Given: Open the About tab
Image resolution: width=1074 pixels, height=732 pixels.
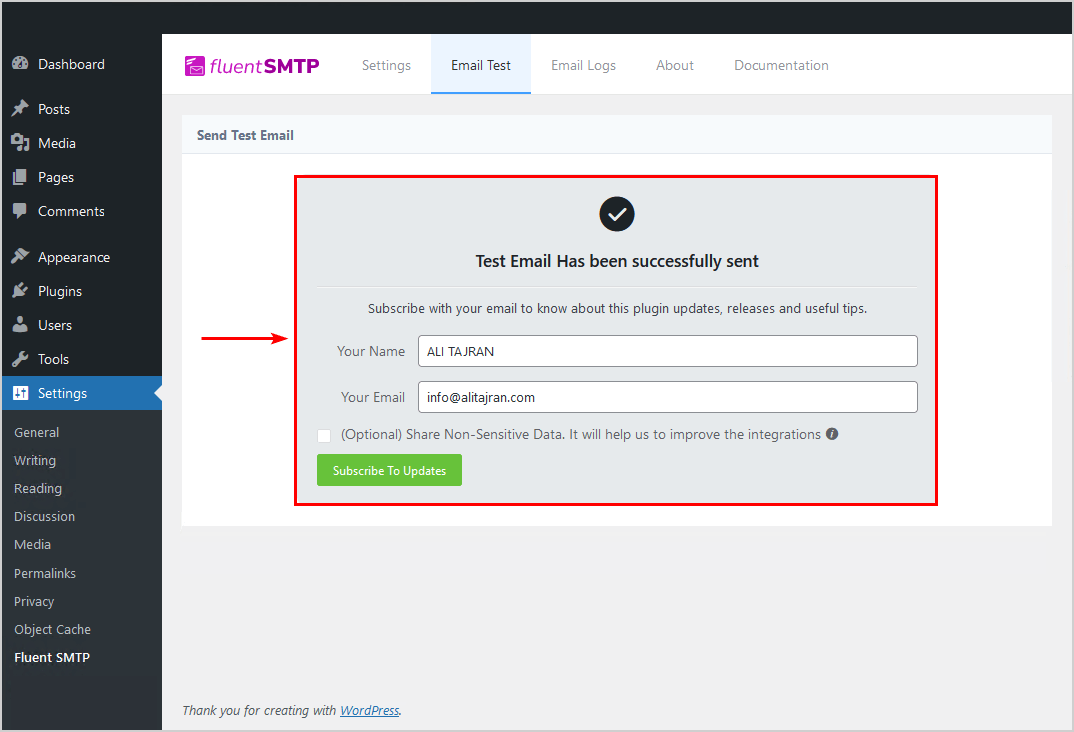Looking at the screenshot, I should pyautogui.click(x=675, y=65).
